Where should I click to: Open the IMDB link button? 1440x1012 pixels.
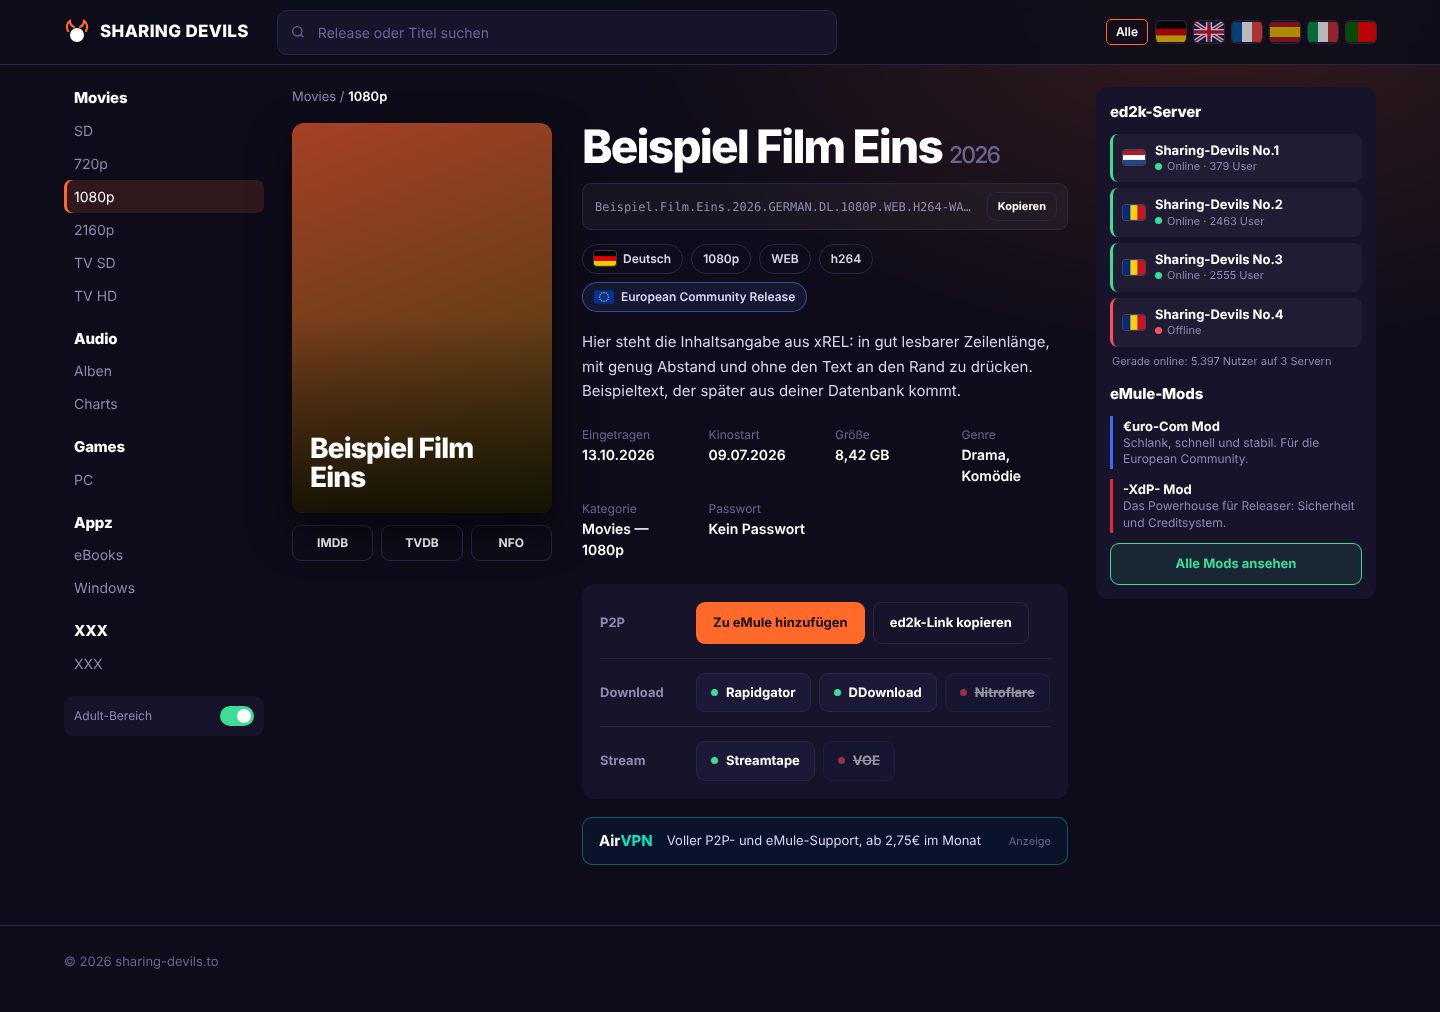tap(333, 543)
